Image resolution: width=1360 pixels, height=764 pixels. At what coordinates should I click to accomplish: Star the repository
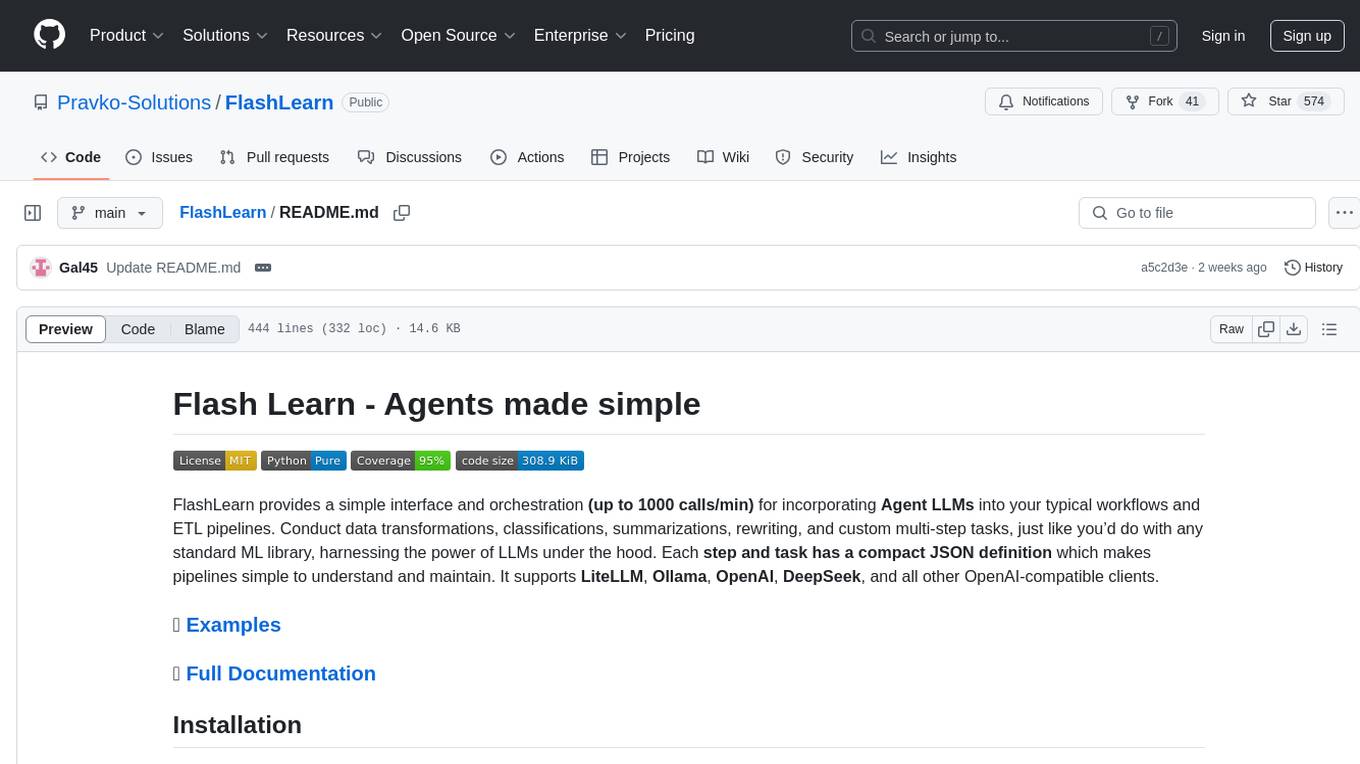point(1286,102)
